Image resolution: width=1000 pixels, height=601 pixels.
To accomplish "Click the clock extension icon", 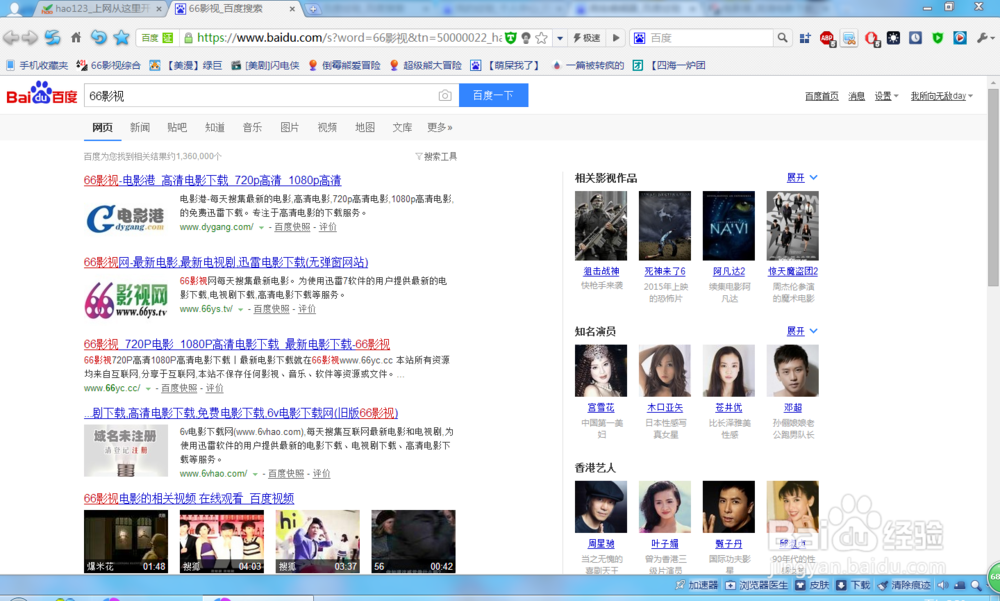I will click(915, 38).
